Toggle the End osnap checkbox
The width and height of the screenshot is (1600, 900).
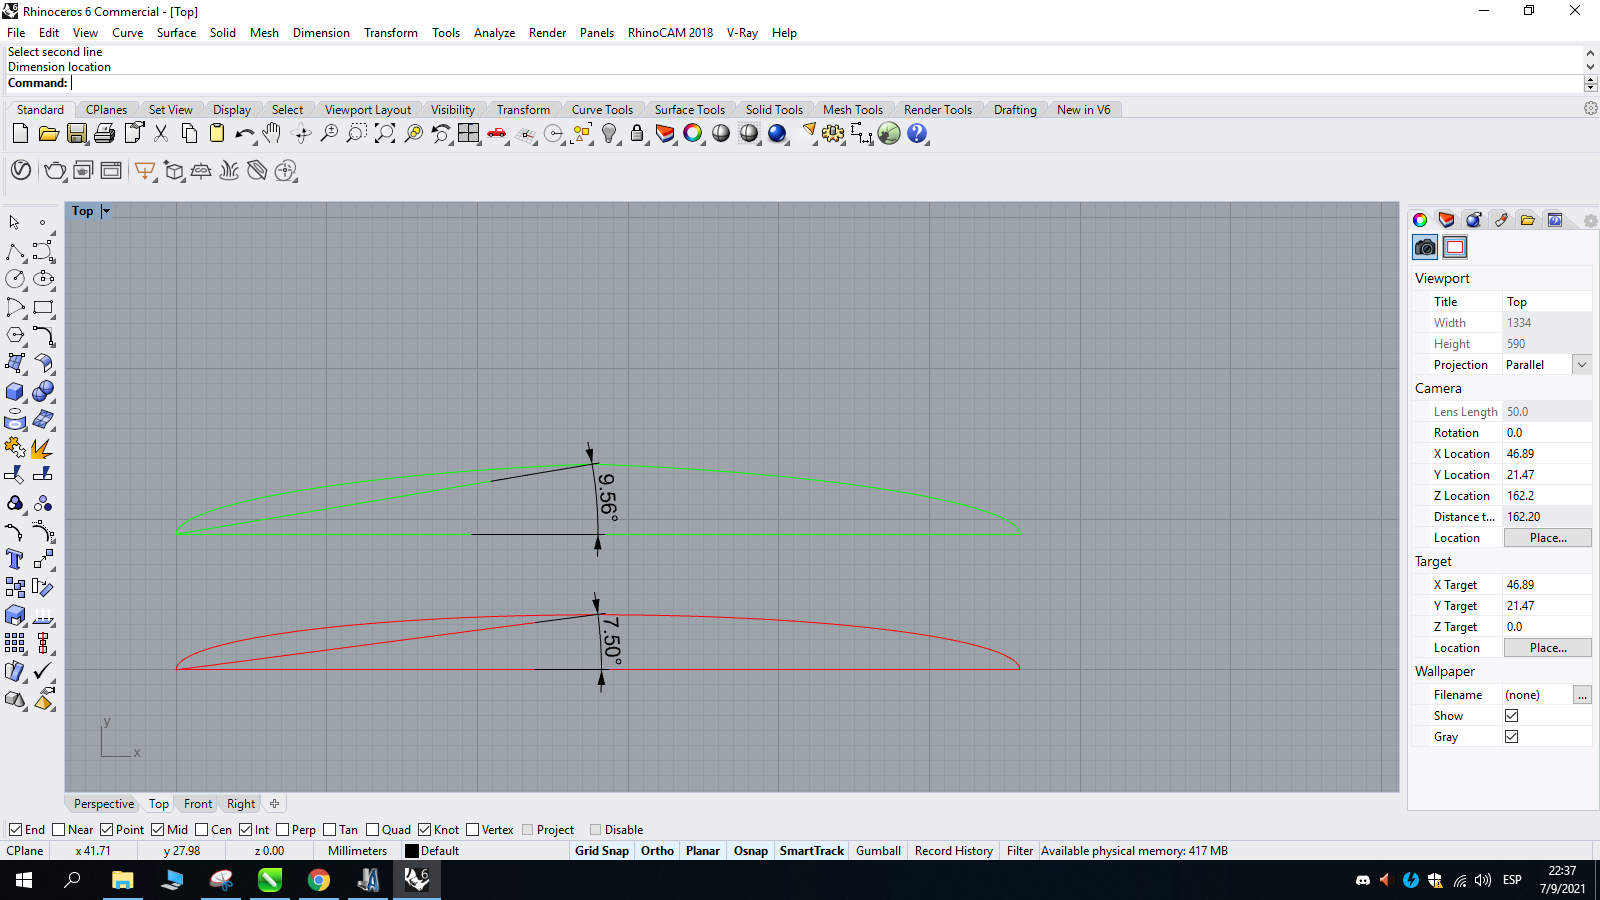click(x=16, y=830)
